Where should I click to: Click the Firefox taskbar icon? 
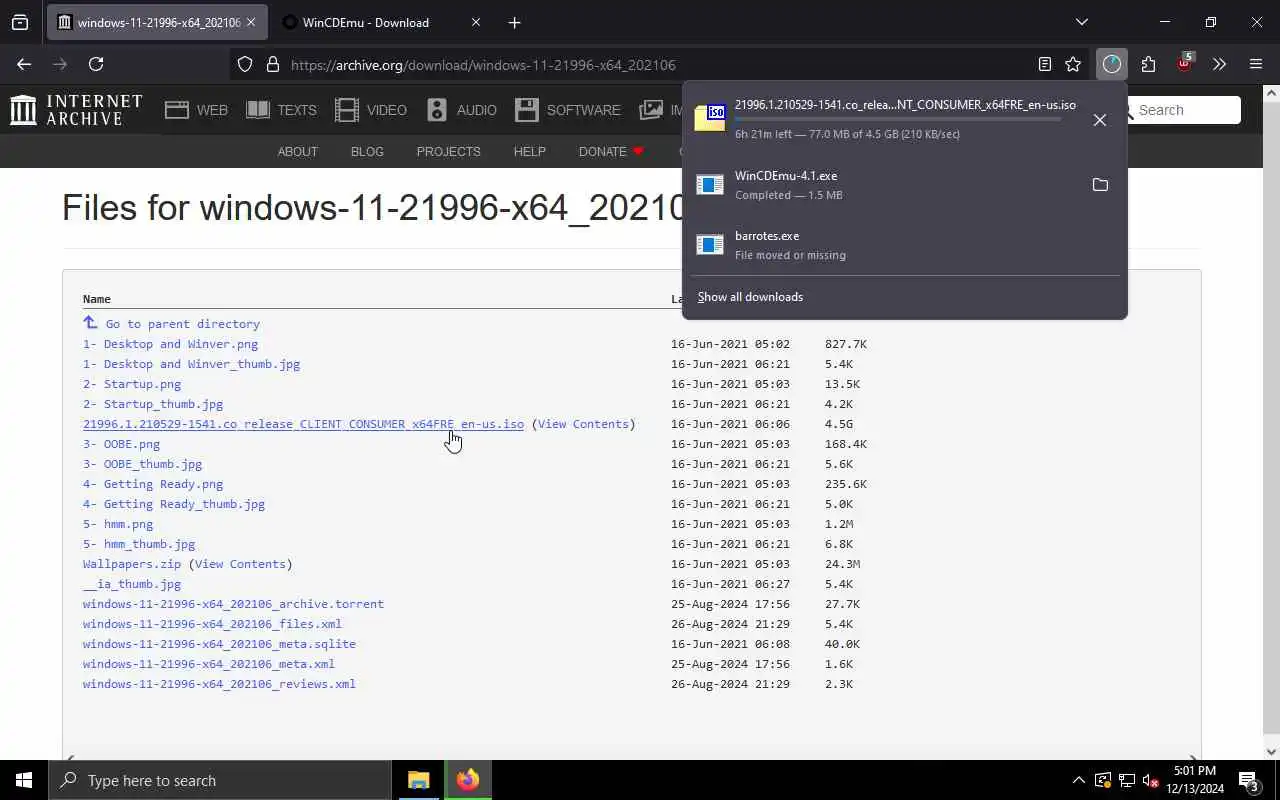(x=468, y=780)
